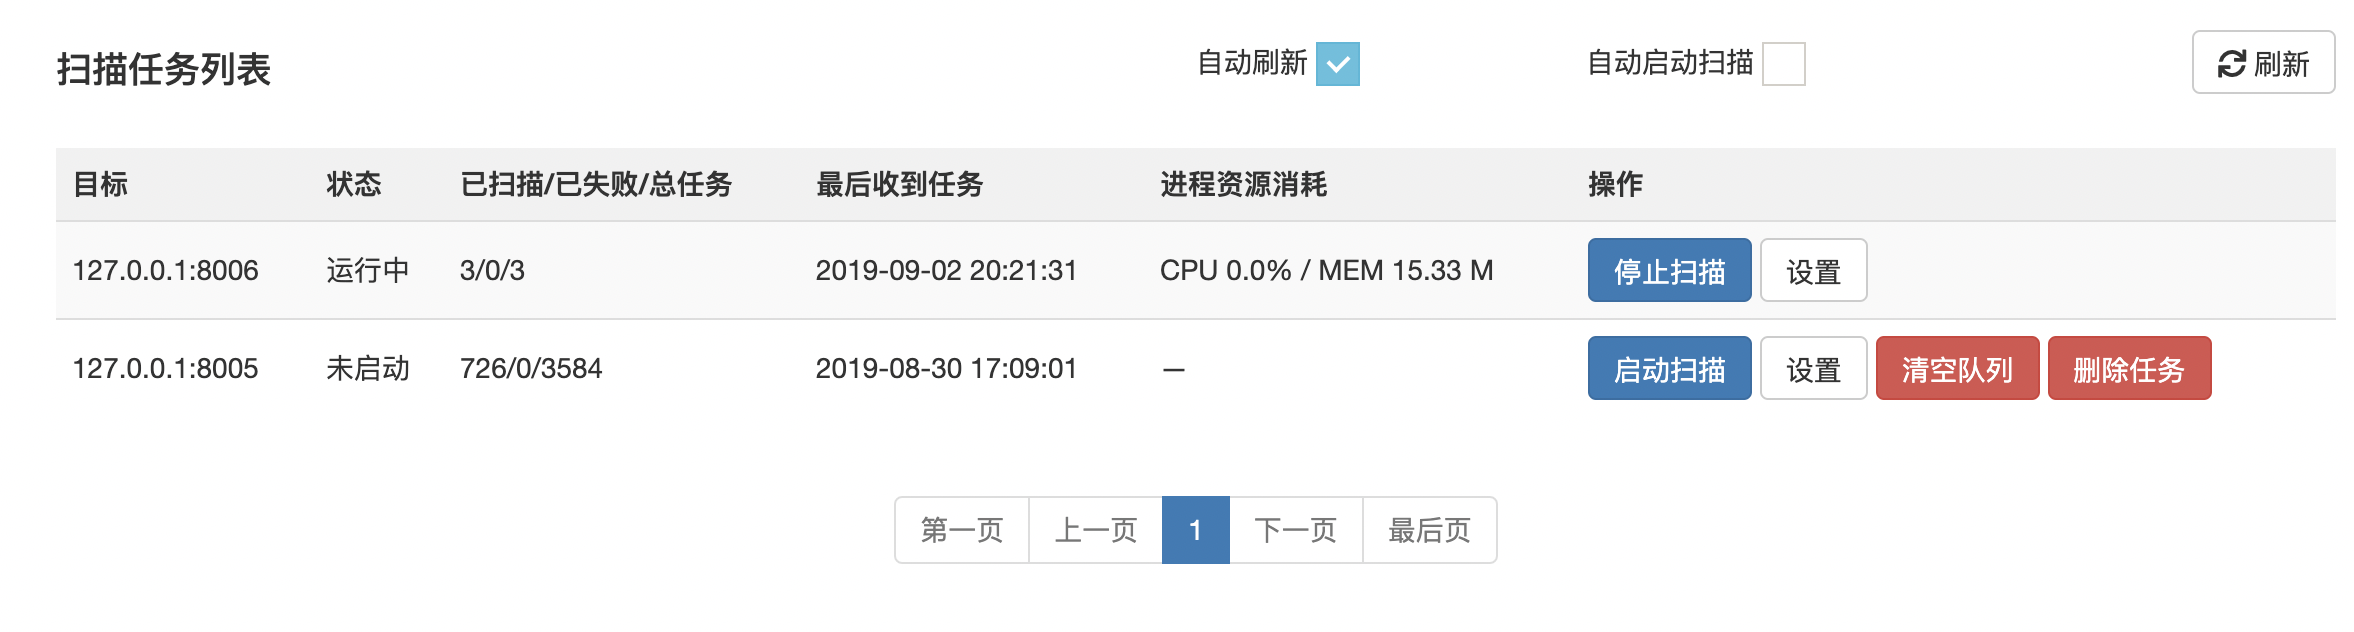2354x632 pixels.
Task: Select the target address 127.0.0.1:8006
Action: point(166,270)
